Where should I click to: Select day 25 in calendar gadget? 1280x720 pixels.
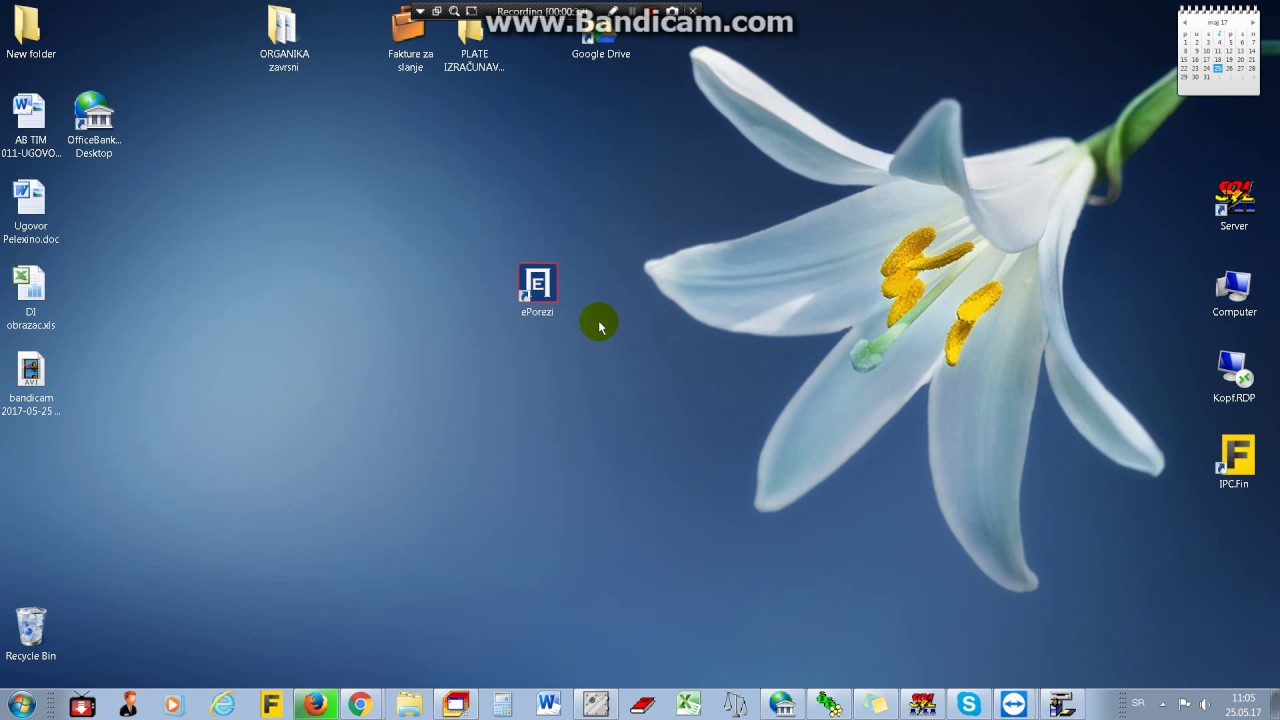tap(1218, 68)
